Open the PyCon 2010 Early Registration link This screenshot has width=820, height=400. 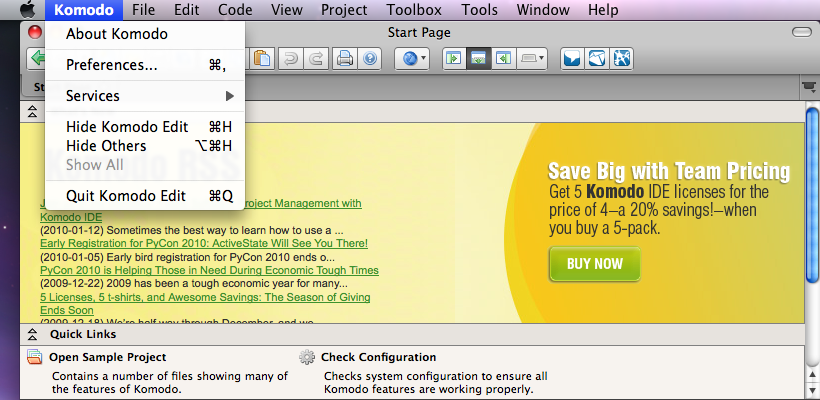204,243
